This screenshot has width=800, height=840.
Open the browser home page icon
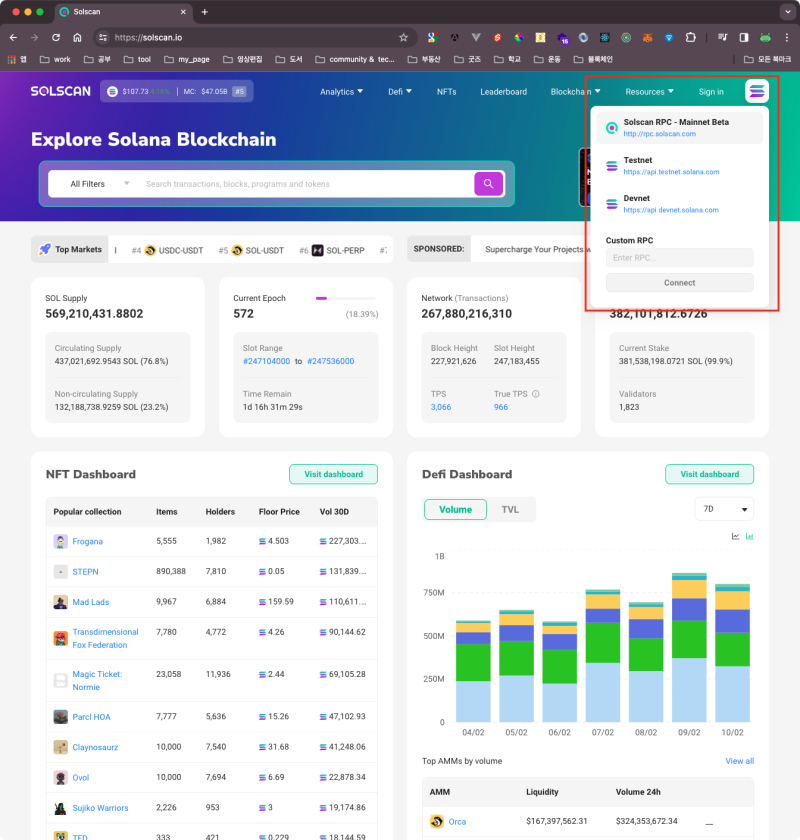77,38
